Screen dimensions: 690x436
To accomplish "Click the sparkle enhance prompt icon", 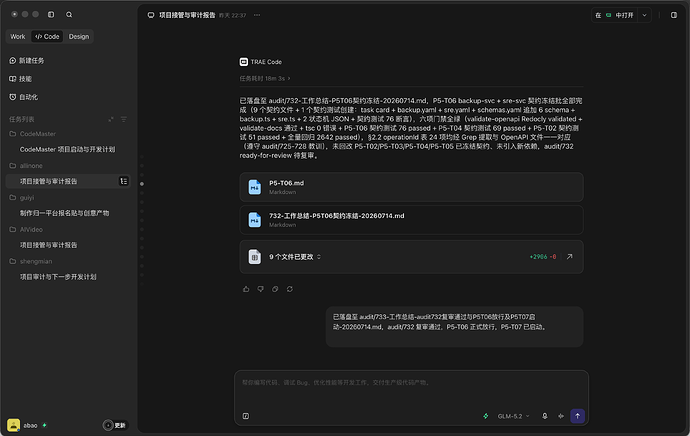I will (x=561, y=416).
